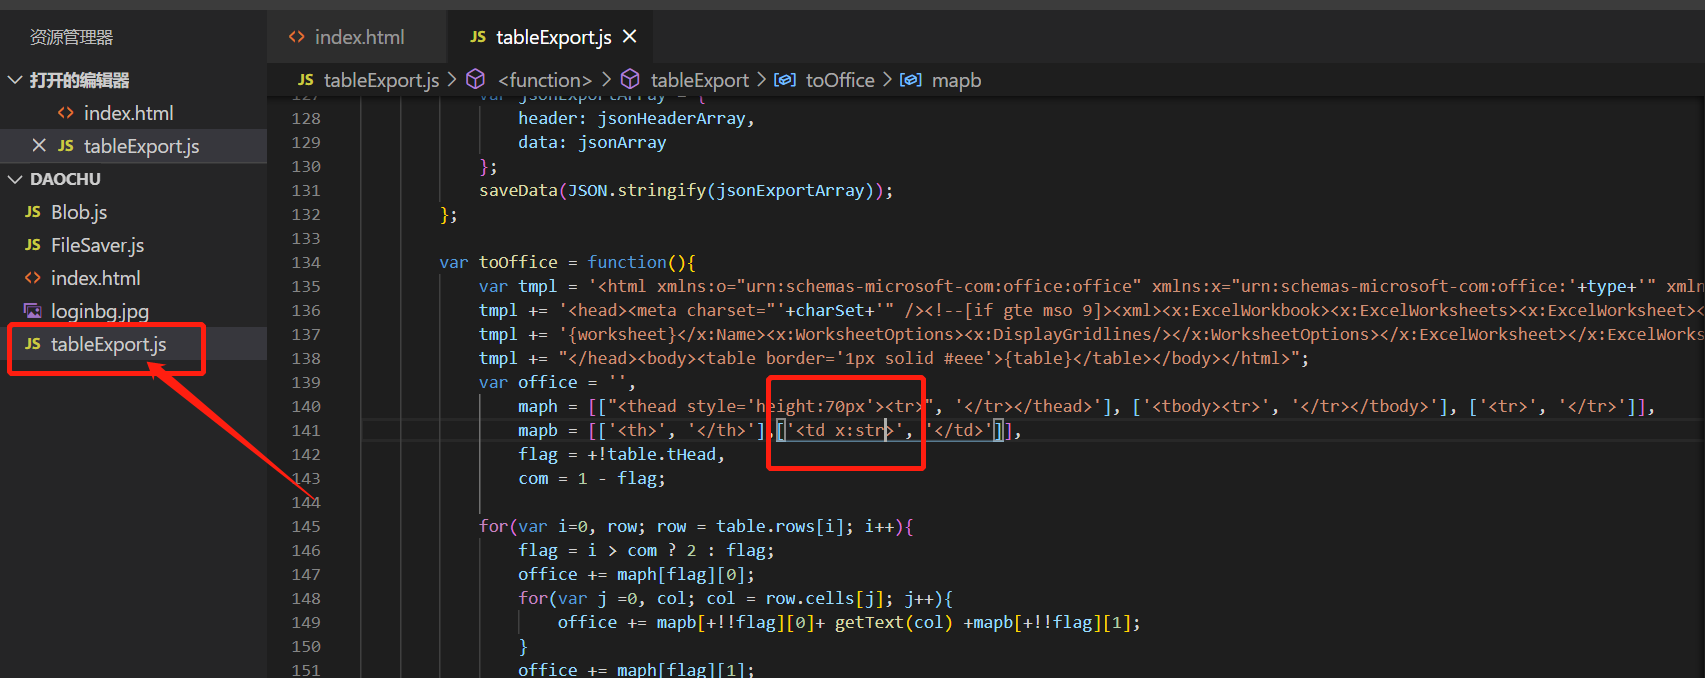The height and width of the screenshot is (678, 1705).
Task: Click line number 145
Action: [x=306, y=526]
